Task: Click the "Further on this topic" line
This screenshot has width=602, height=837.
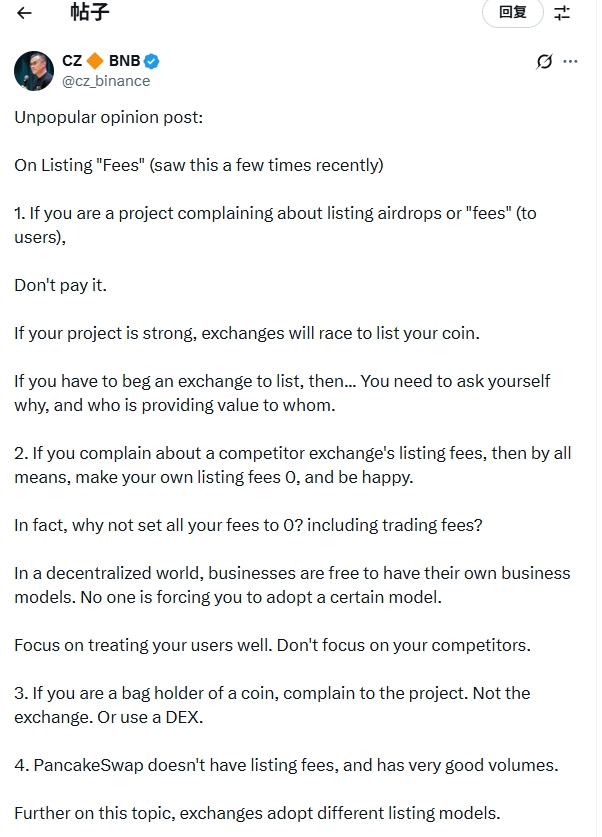Action: [257, 813]
